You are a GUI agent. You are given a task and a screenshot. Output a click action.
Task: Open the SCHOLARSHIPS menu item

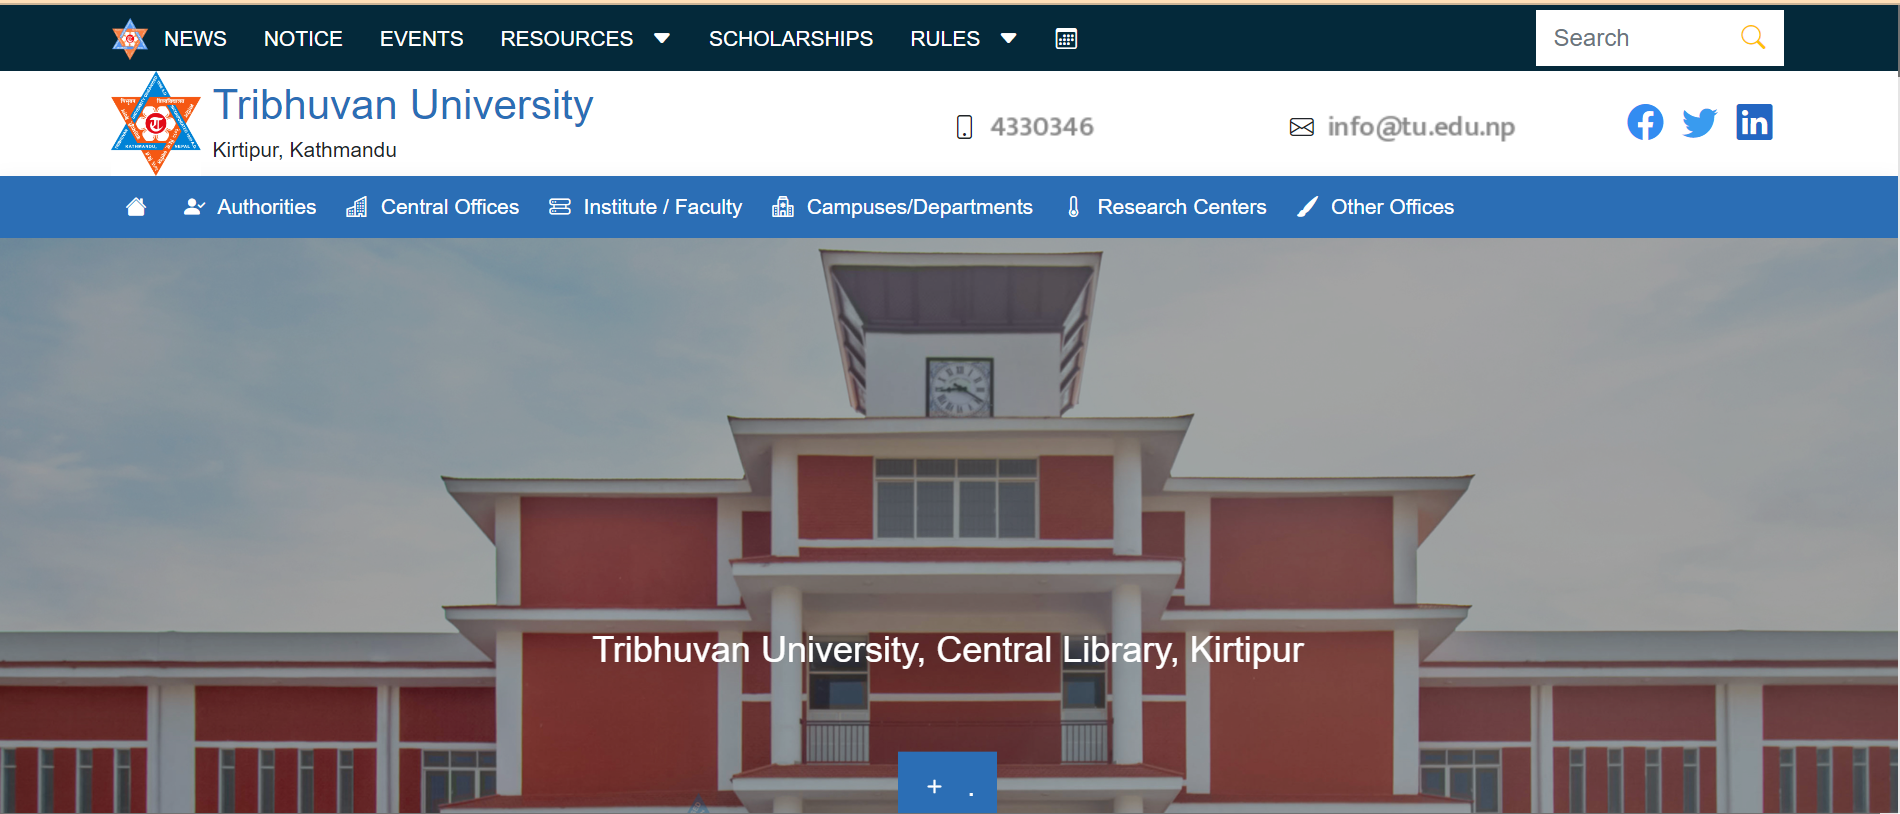(x=791, y=39)
